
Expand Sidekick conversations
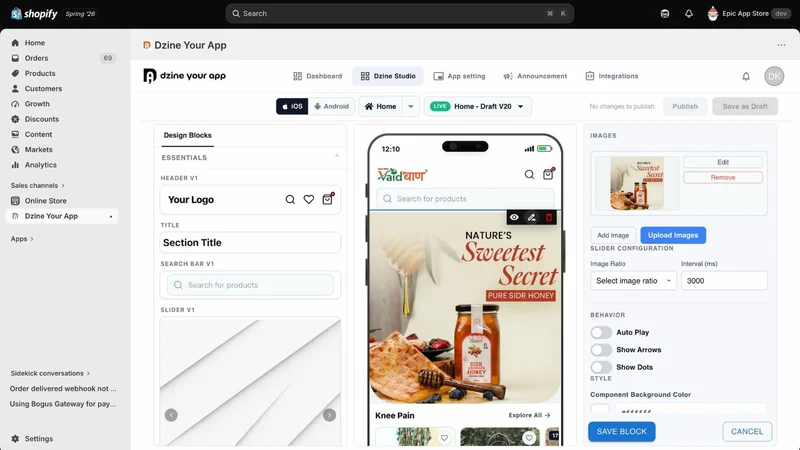click(50, 373)
